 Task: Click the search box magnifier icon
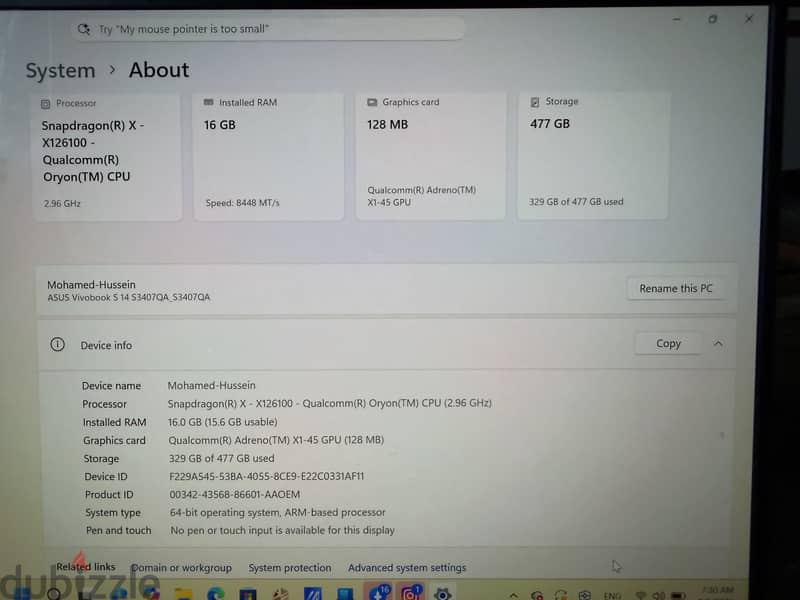[84, 29]
